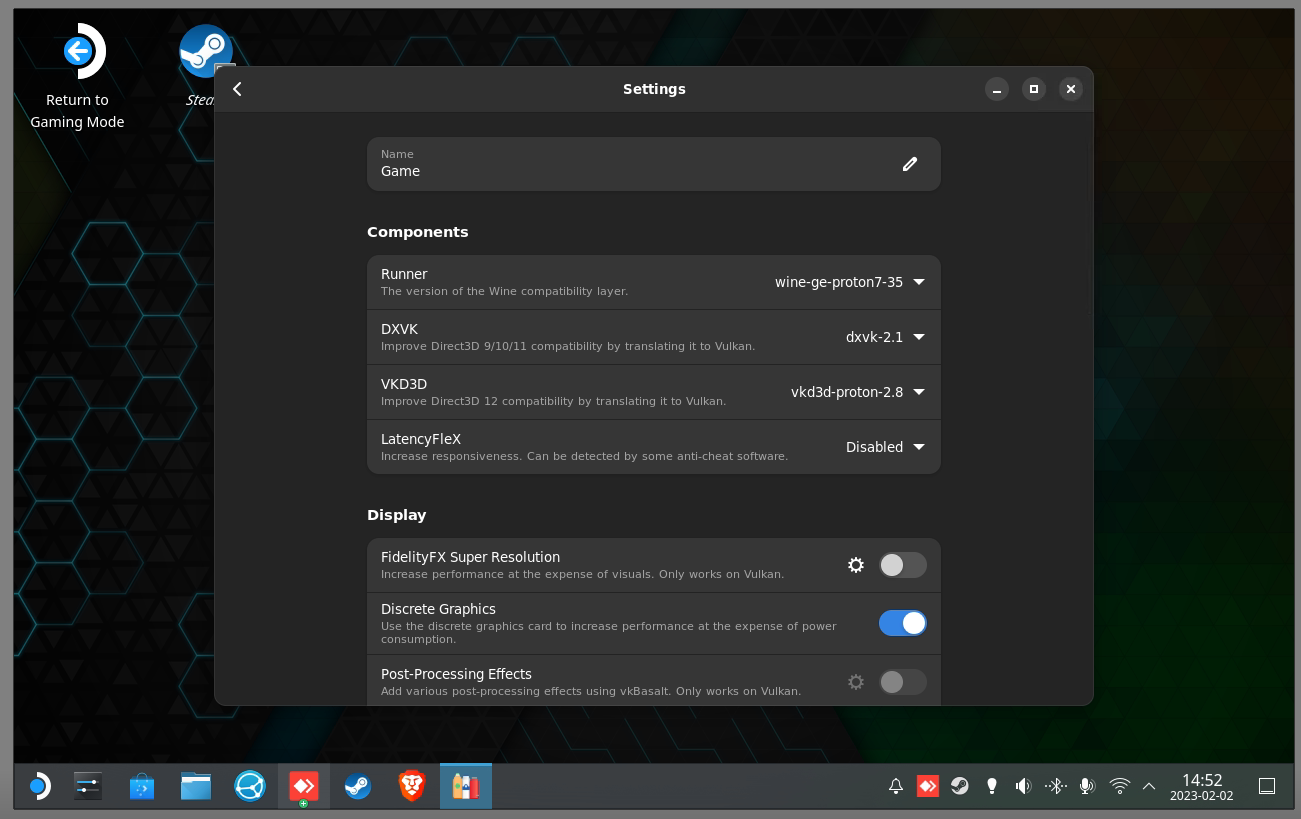The height and width of the screenshot is (819, 1301).
Task: Open the blue globe browser taskbar icon
Action: pos(249,787)
